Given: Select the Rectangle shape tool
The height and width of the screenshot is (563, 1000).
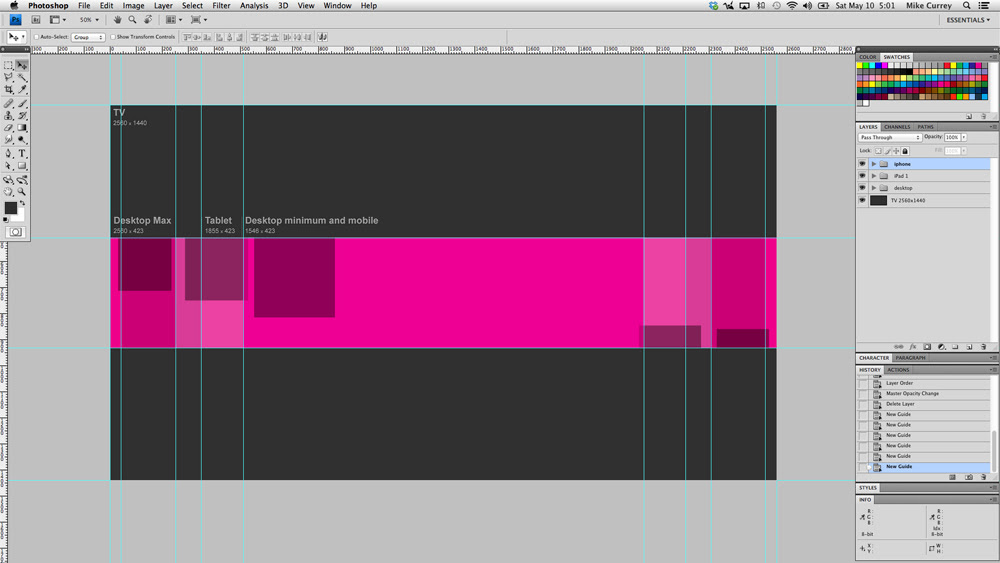Looking at the screenshot, I should 22,166.
